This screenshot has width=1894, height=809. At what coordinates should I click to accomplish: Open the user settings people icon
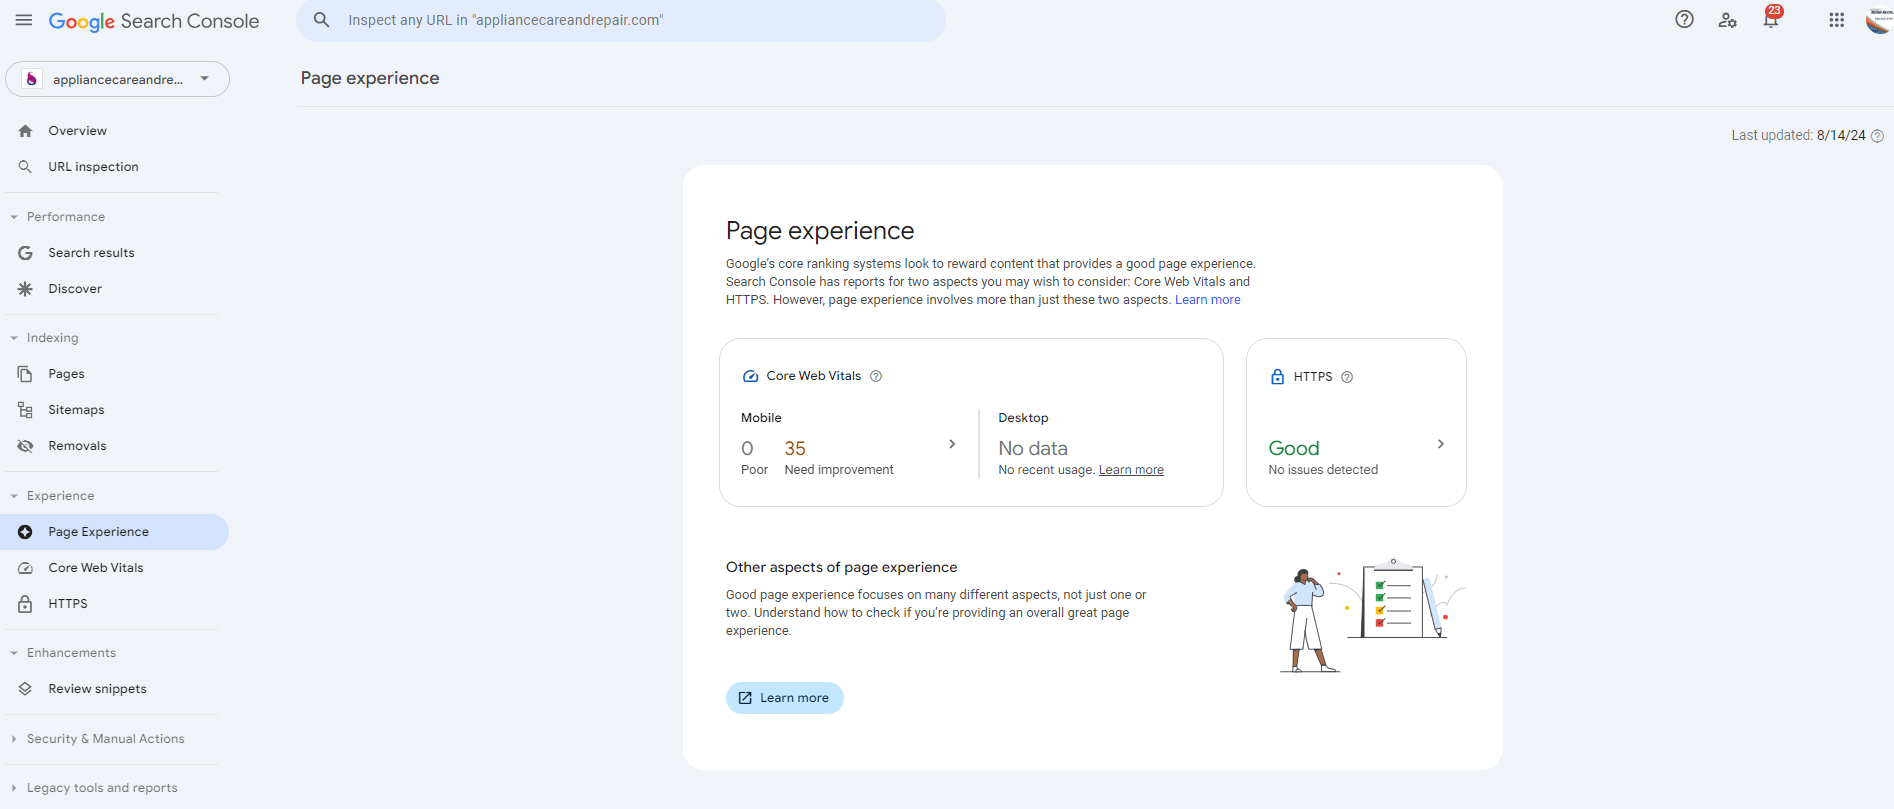coord(1727,20)
